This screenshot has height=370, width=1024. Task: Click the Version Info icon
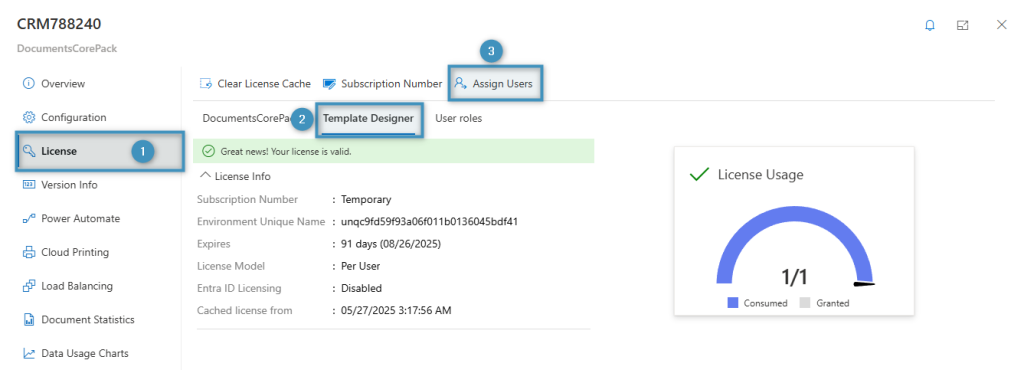28,185
